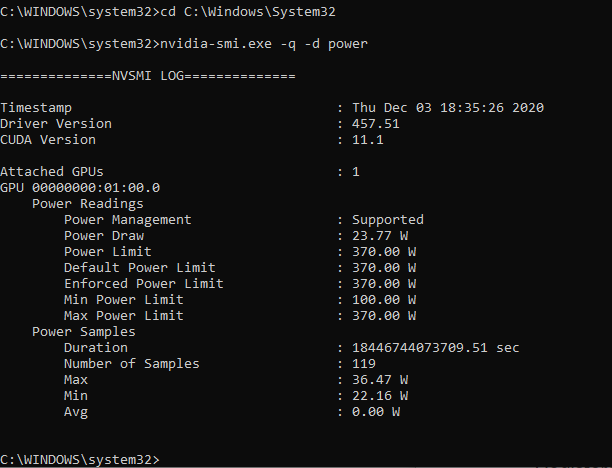Click the Default Power Limit label
Screen dimensions: 612x468
140,268
